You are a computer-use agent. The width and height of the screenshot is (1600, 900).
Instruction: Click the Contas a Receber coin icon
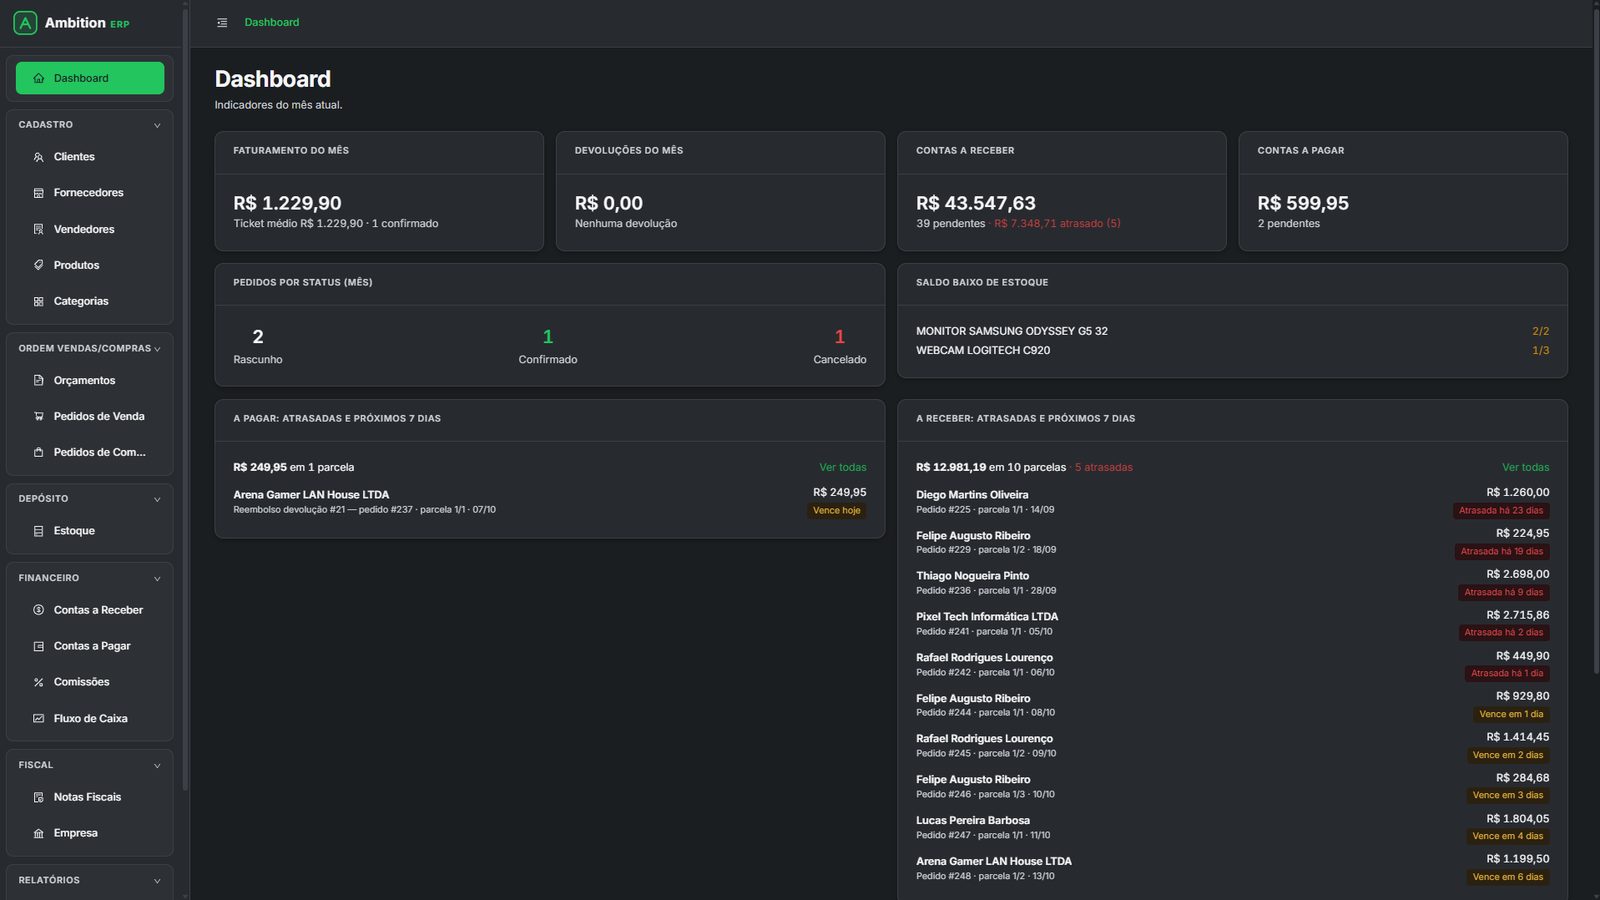[39, 610]
